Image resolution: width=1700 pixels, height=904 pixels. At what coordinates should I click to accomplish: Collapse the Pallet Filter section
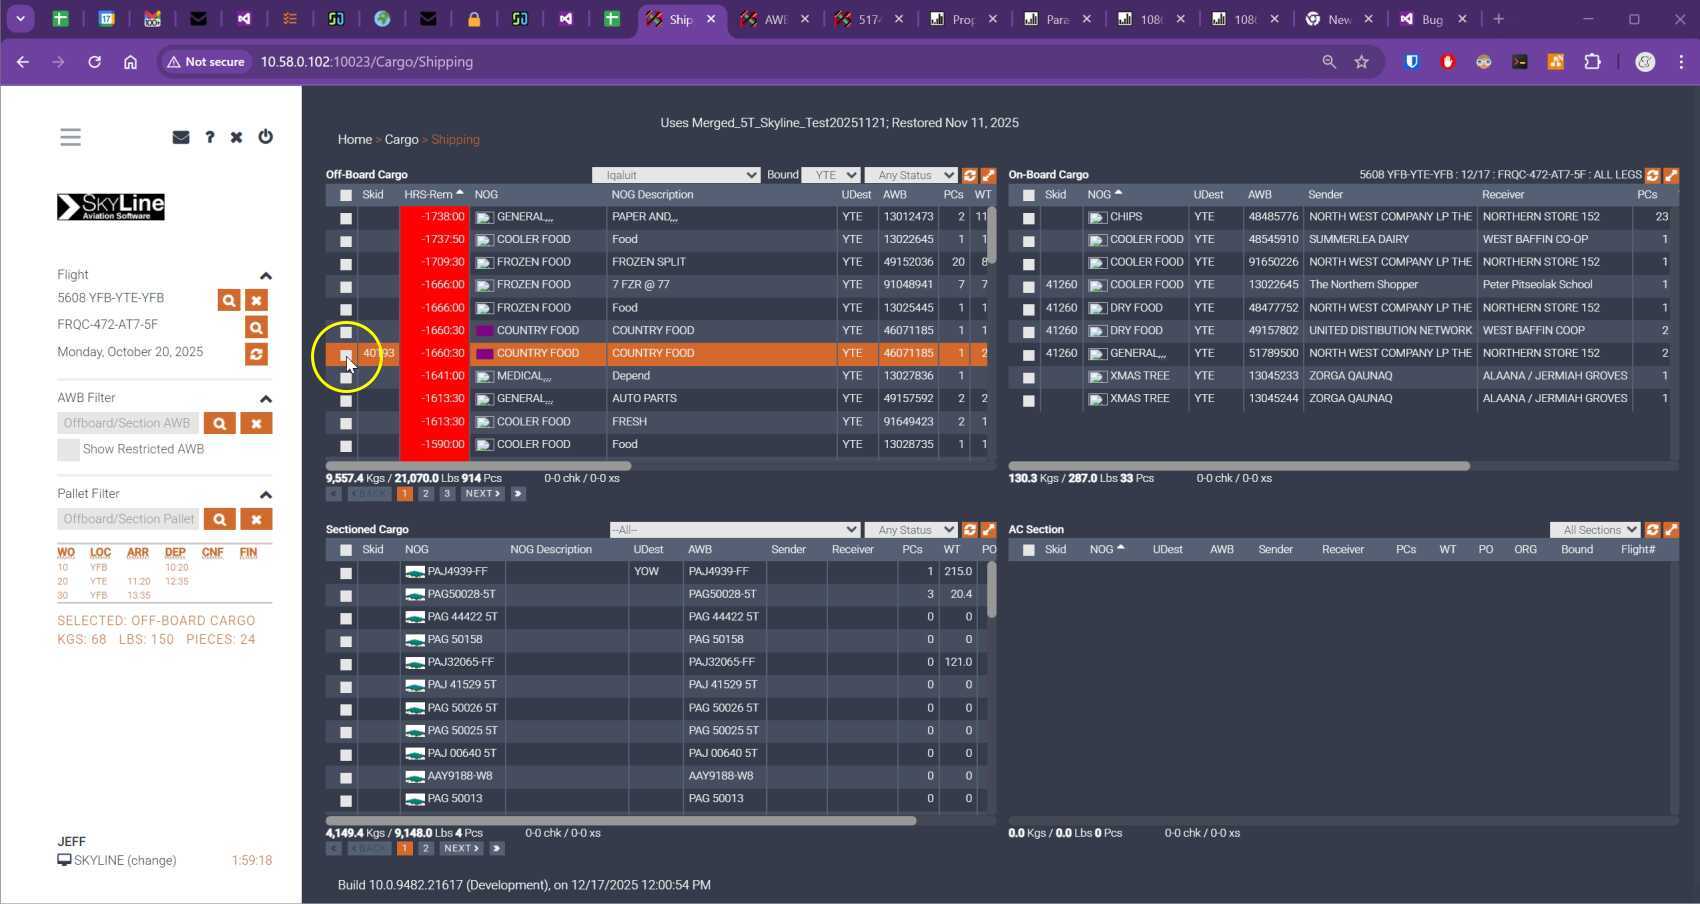[x=265, y=495]
